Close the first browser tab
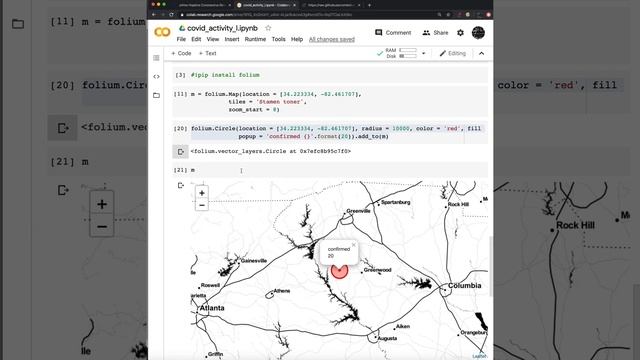 tap(229, 5)
